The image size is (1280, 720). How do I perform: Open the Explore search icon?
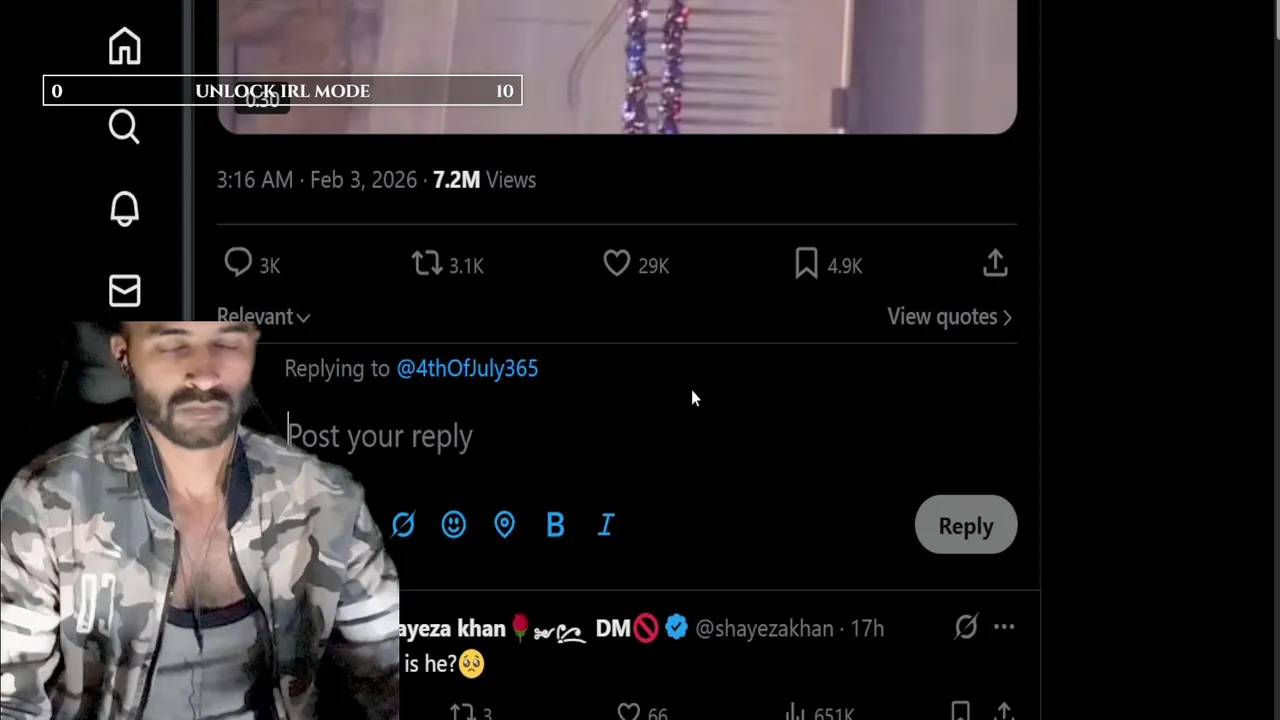point(124,127)
